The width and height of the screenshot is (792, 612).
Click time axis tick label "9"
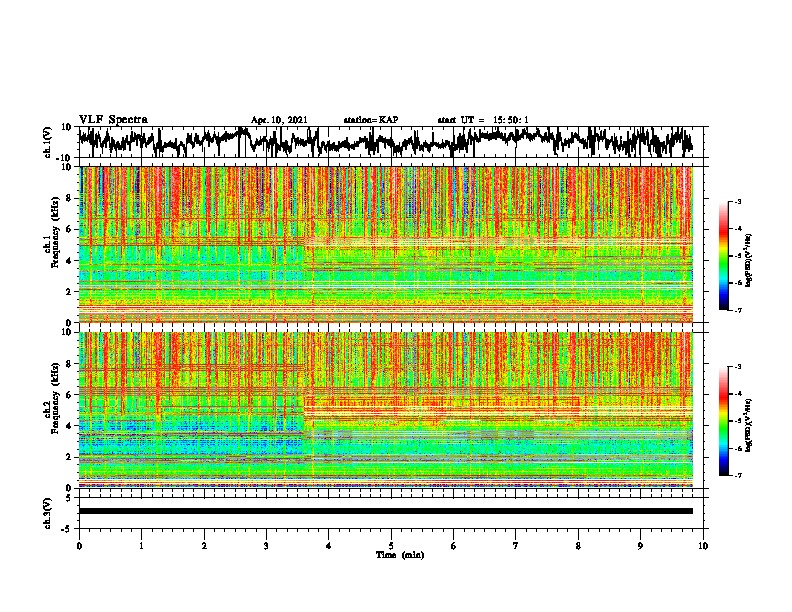point(640,546)
